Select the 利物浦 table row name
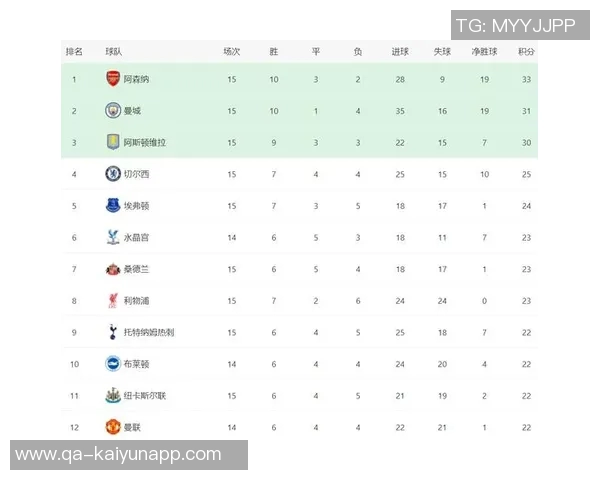Viewport: 600px width, 480px height. click(137, 300)
